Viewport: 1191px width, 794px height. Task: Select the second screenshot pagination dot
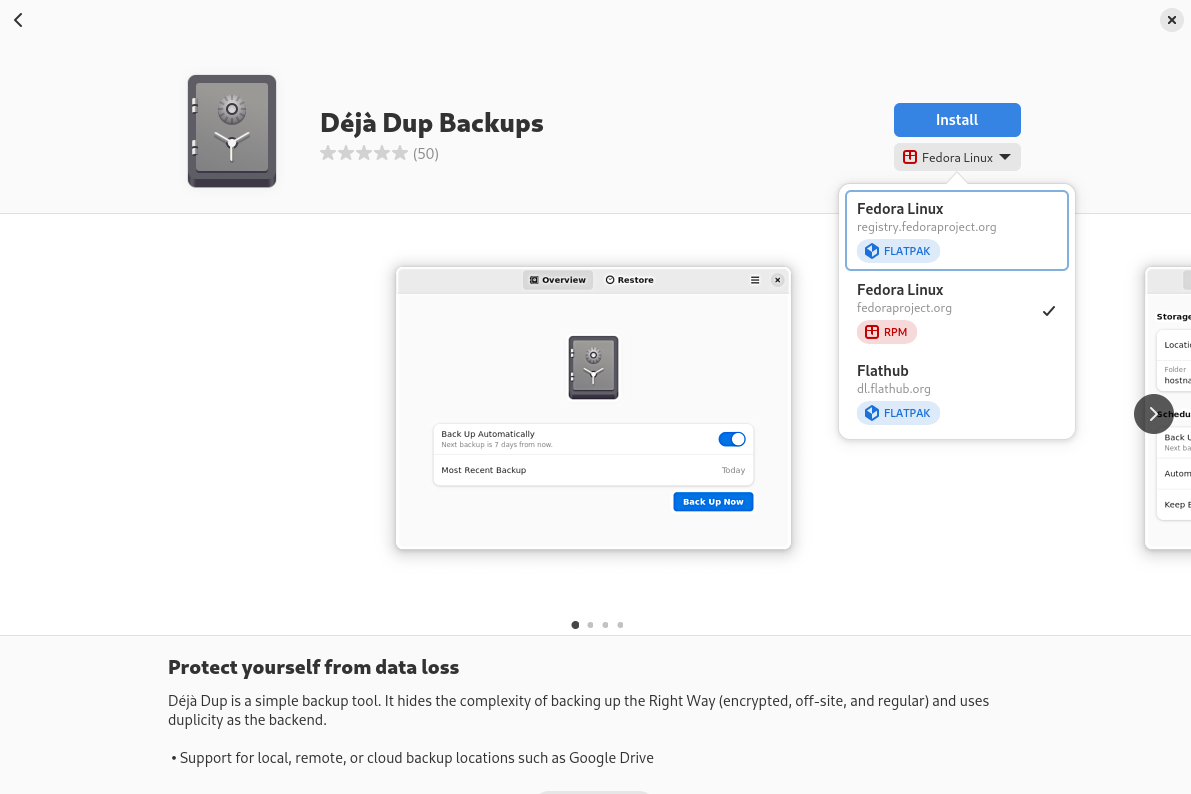click(x=590, y=625)
